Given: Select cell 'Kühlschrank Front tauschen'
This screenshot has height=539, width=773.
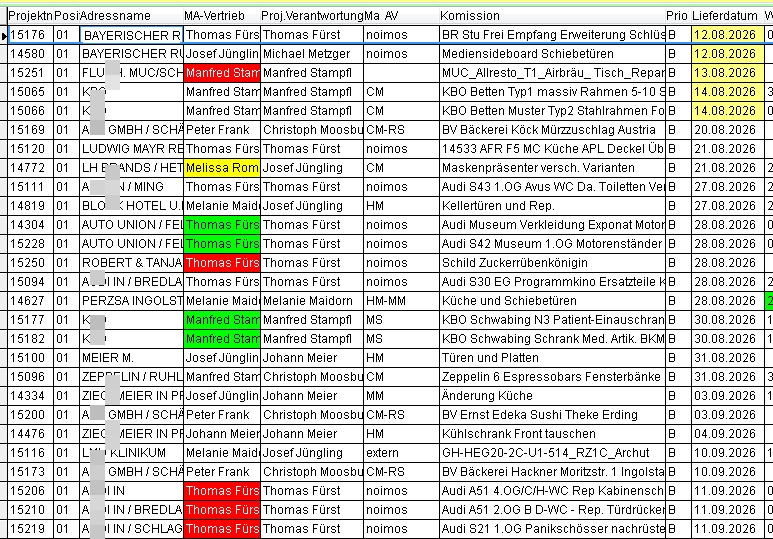Looking at the screenshot, I should (552, 433).
